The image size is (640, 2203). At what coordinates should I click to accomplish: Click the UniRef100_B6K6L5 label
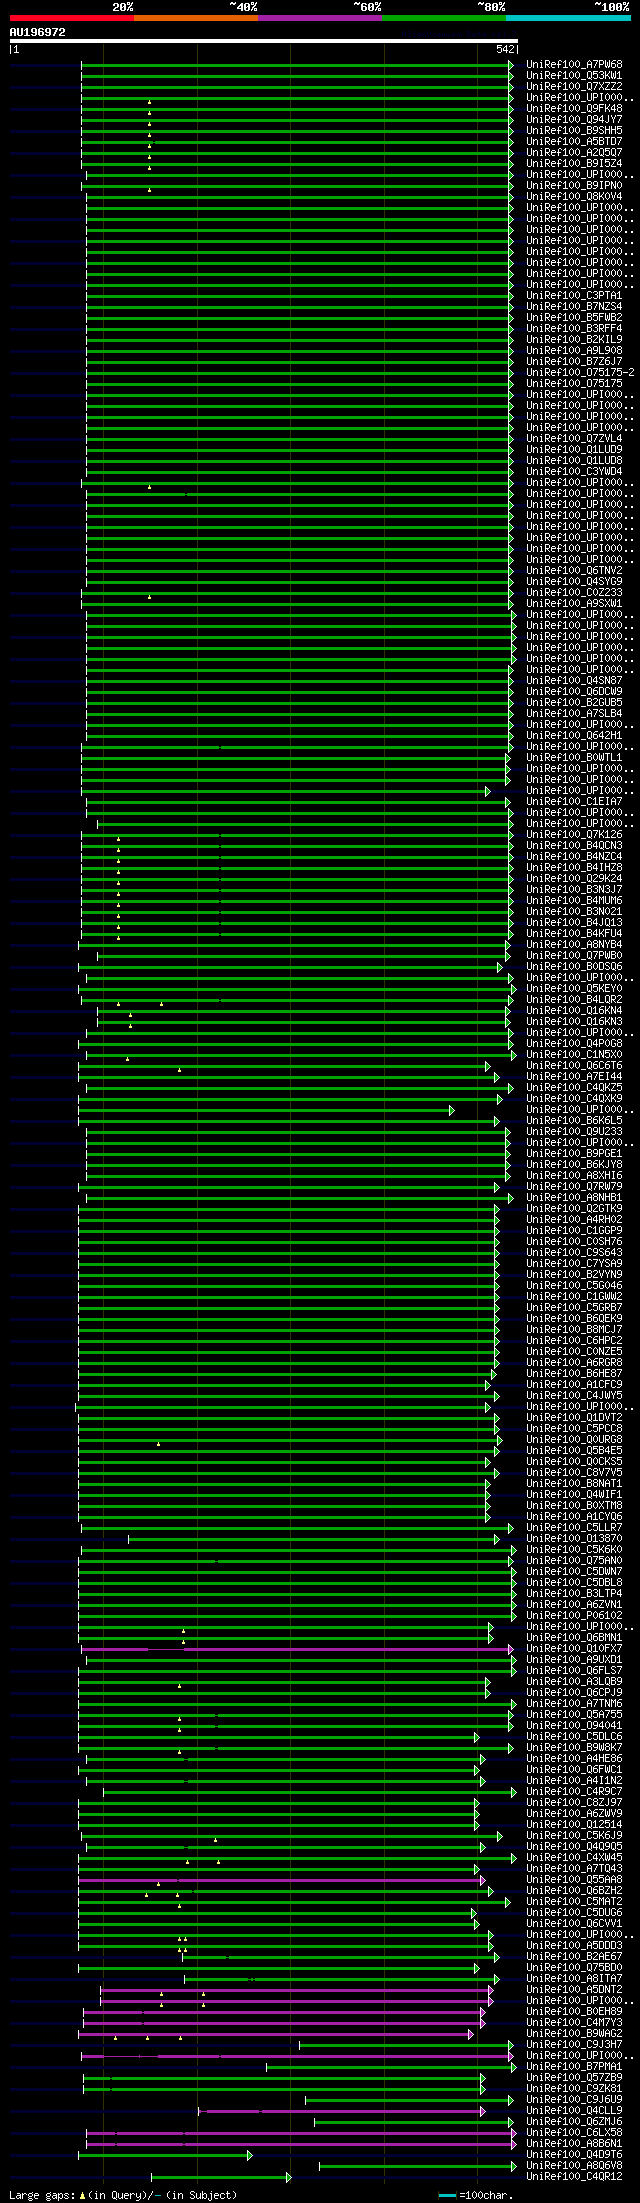point(574,1120)
